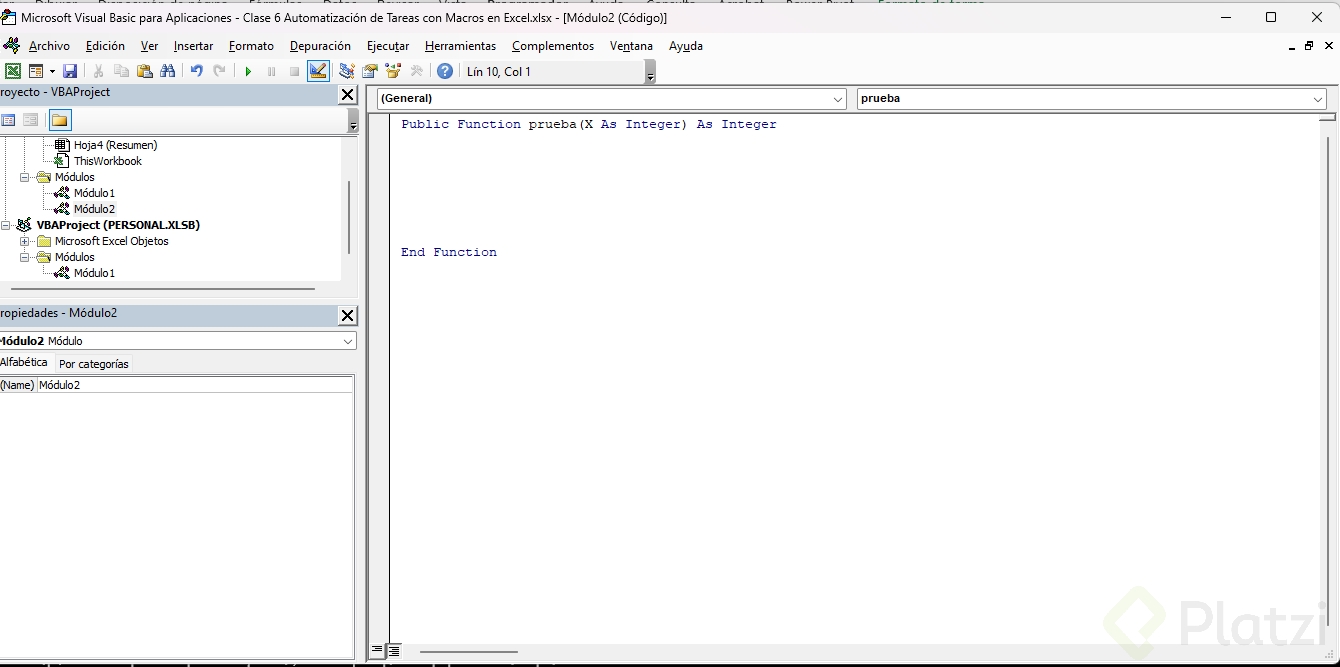Click the (Name) property value field Módulo2

point(195,385)
